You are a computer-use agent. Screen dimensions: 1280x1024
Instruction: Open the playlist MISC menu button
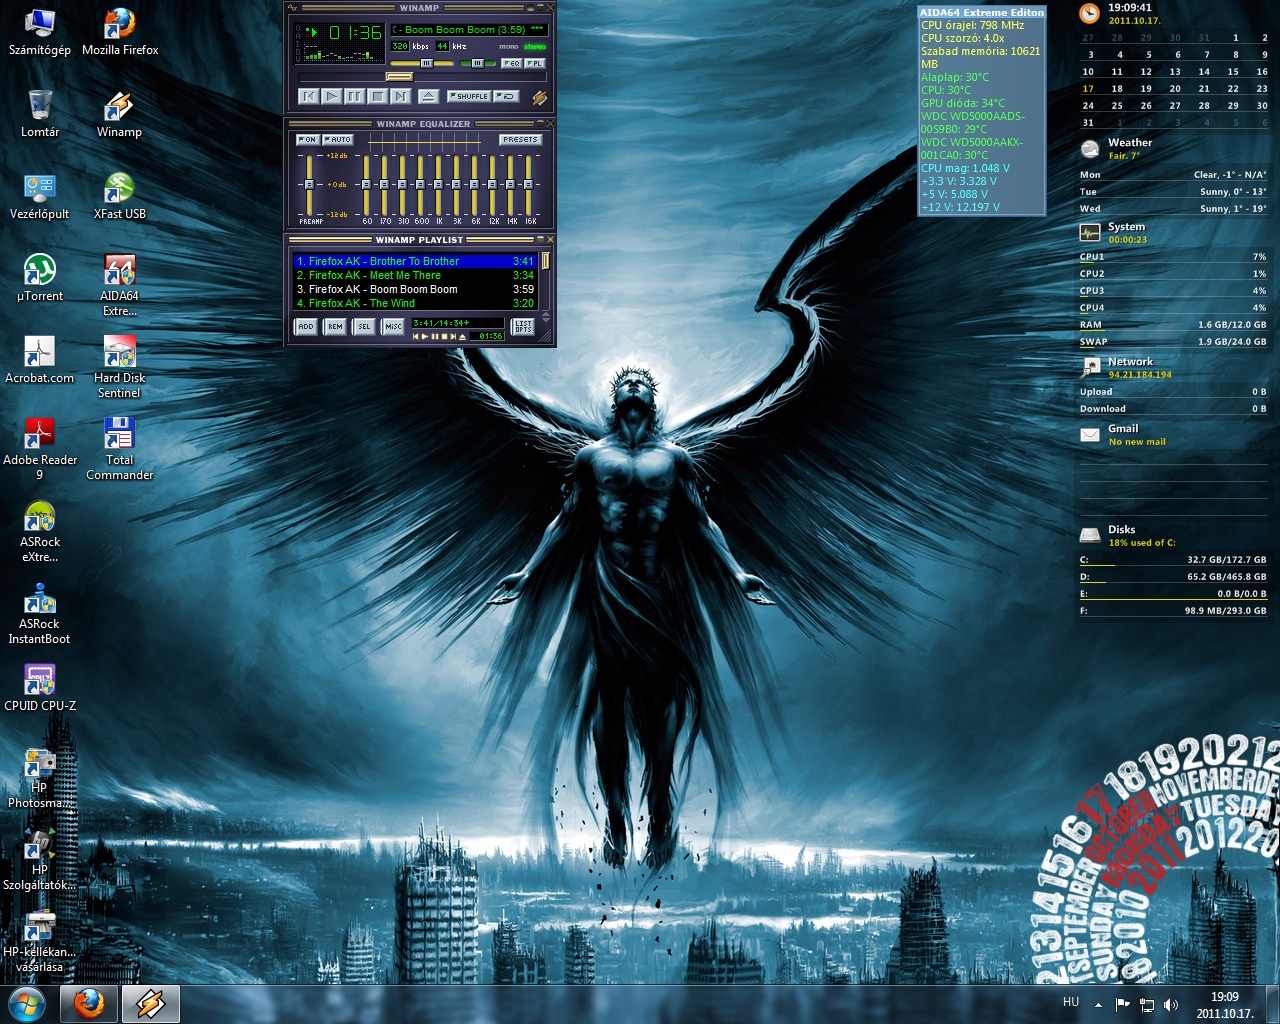[393, 327]
